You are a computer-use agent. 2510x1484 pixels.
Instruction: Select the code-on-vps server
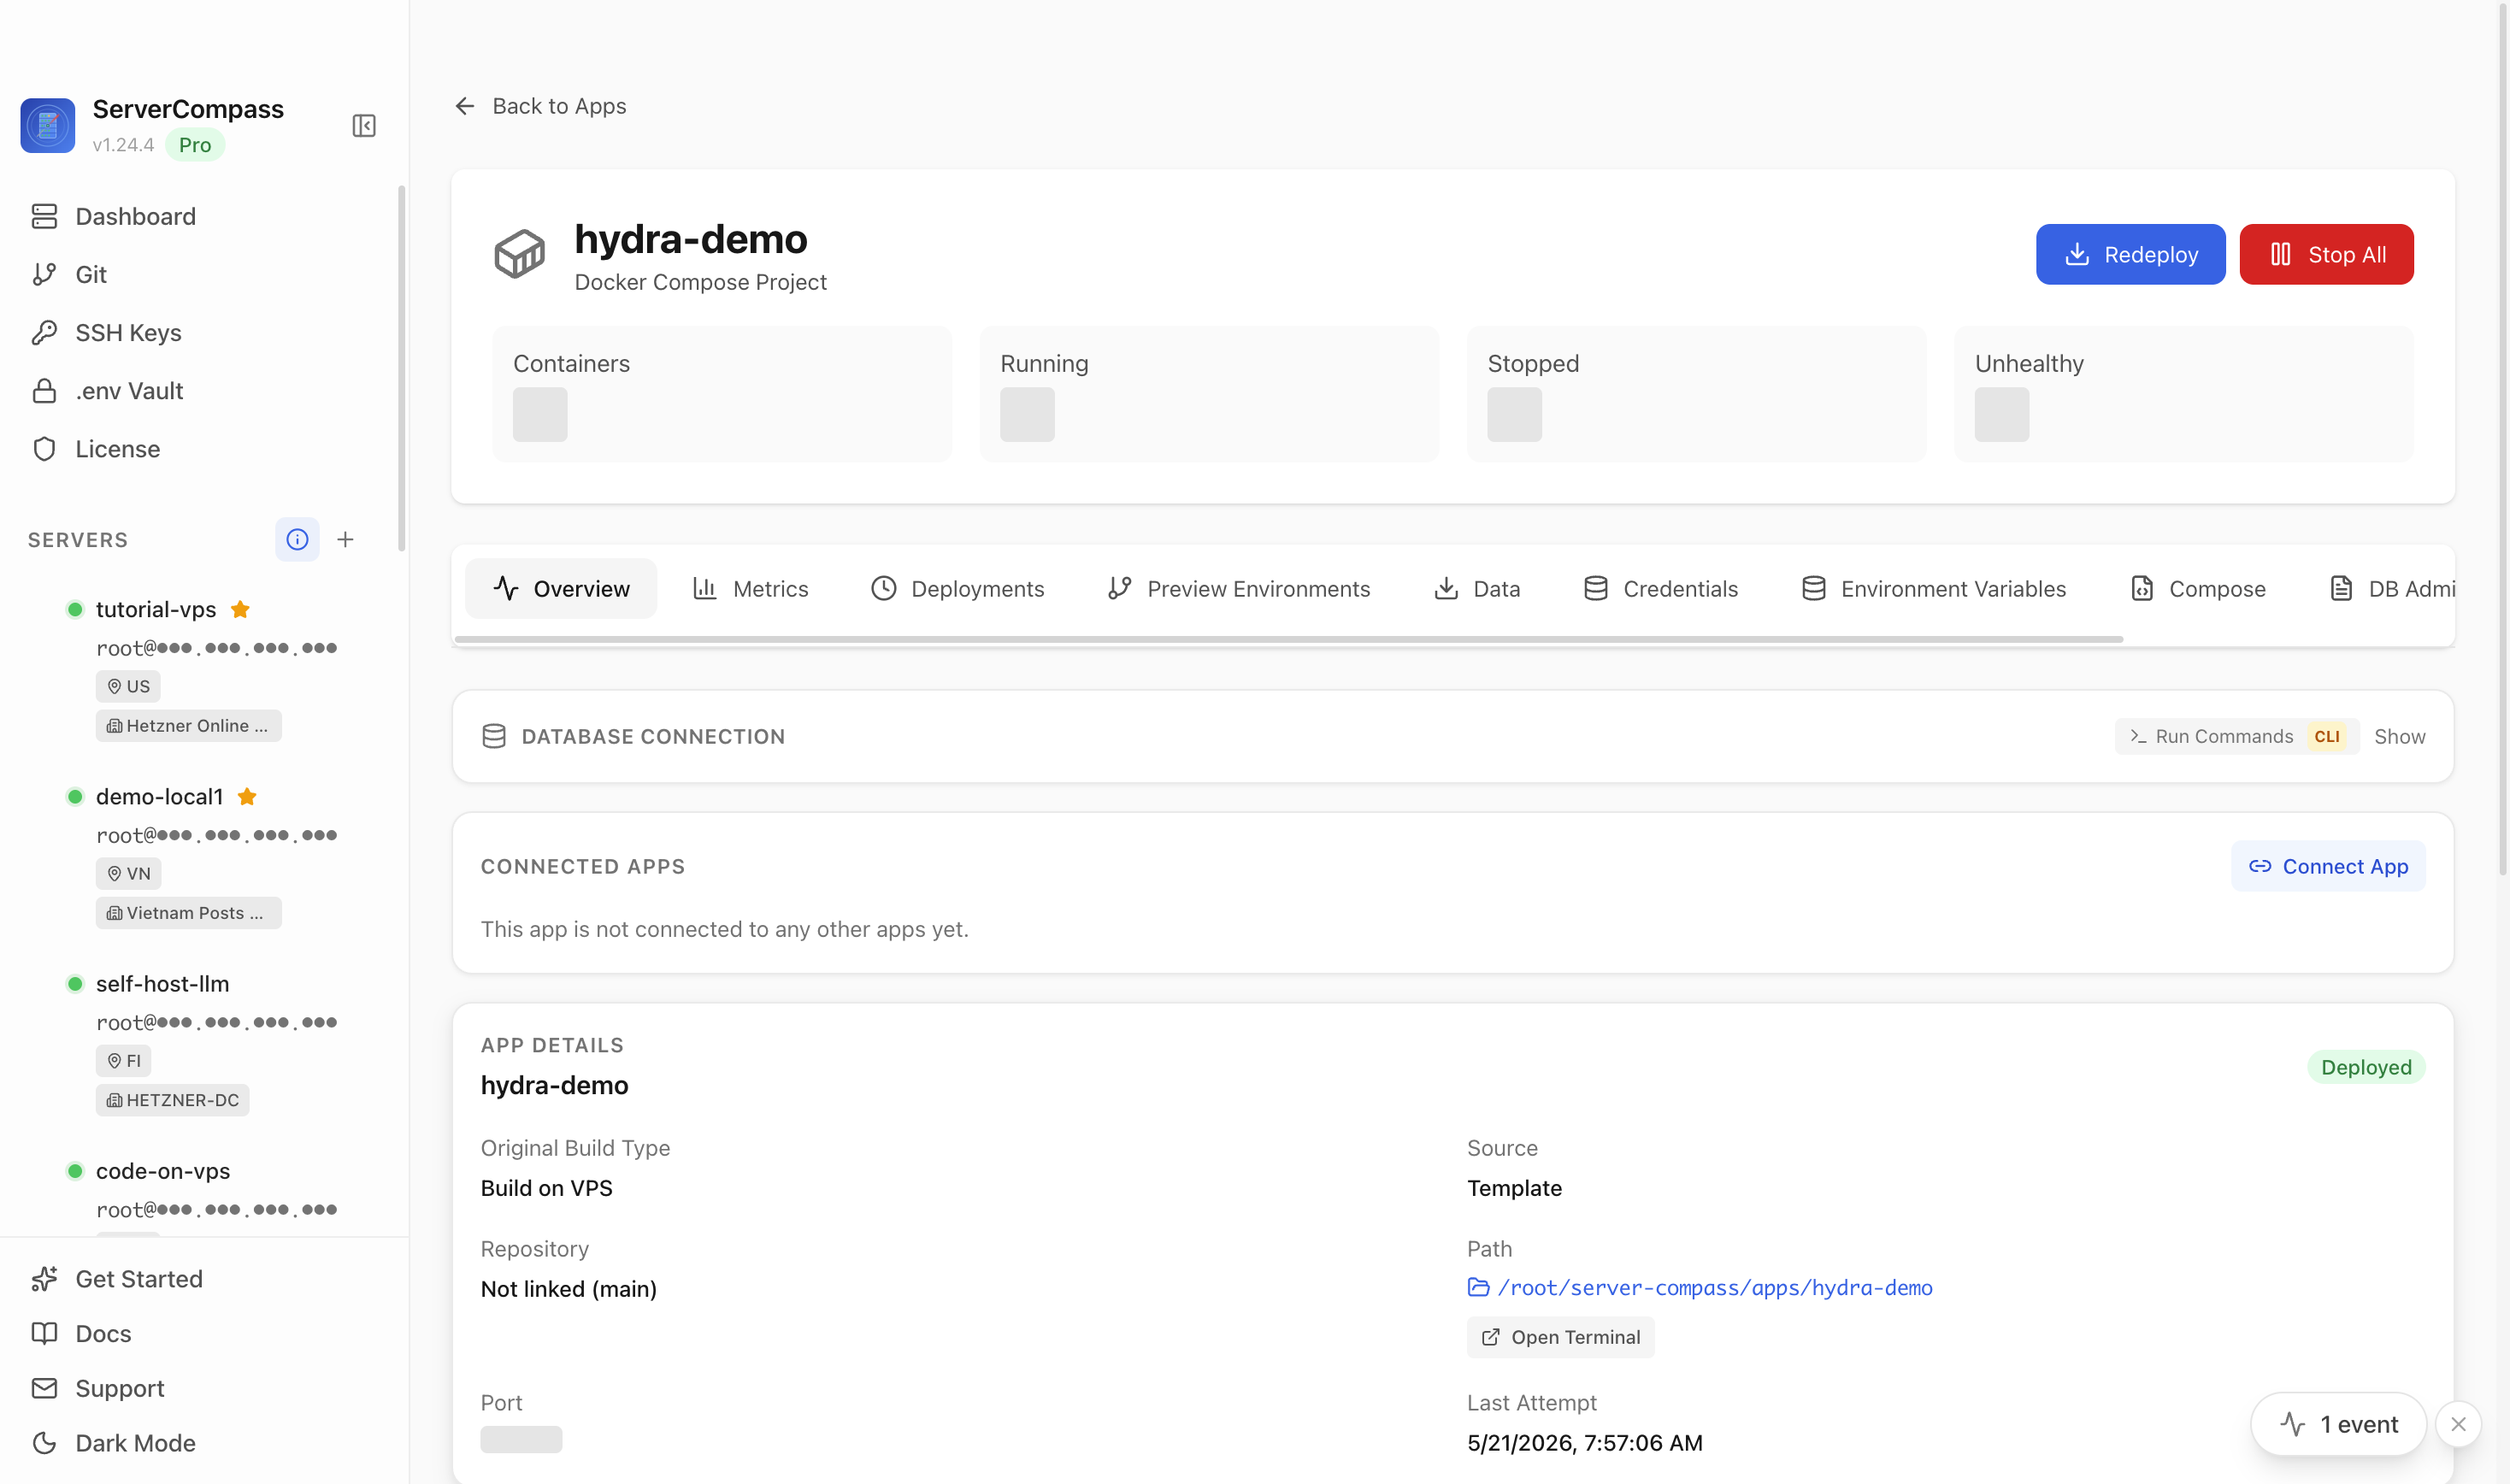163,1170
